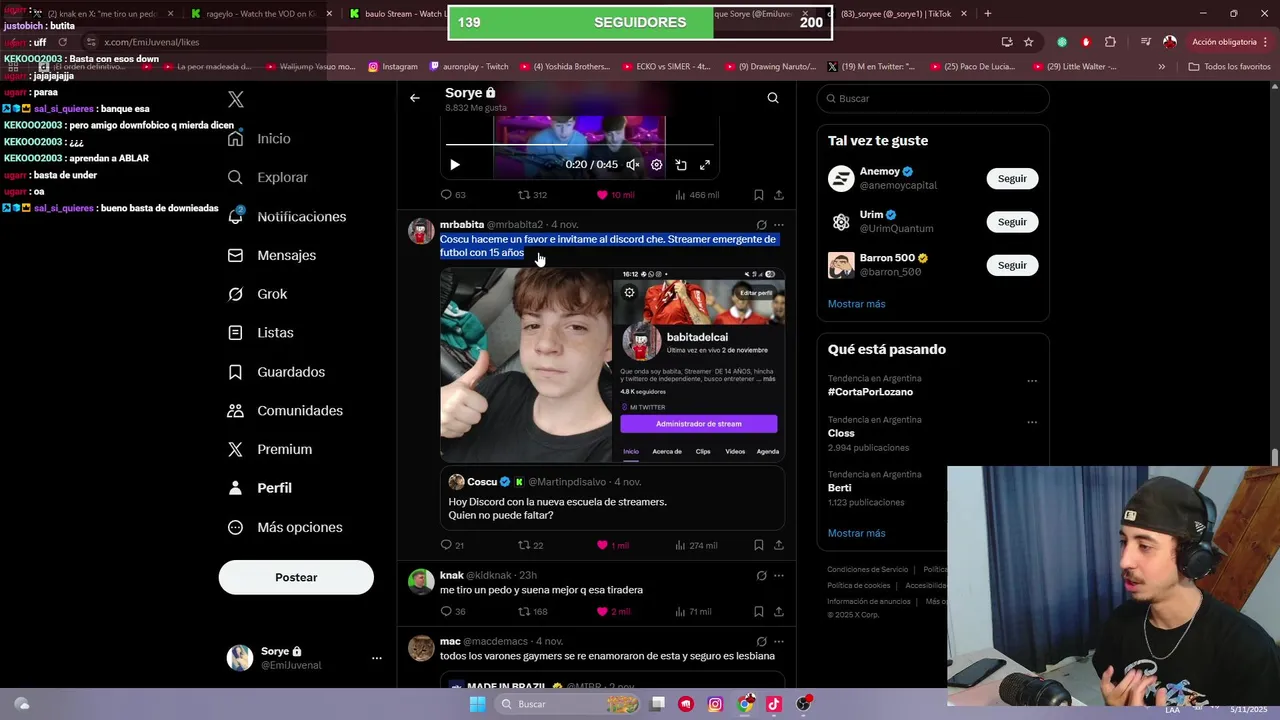Open Premium in sidebar
Screen dimensions: 1280x720
point(269,449)
